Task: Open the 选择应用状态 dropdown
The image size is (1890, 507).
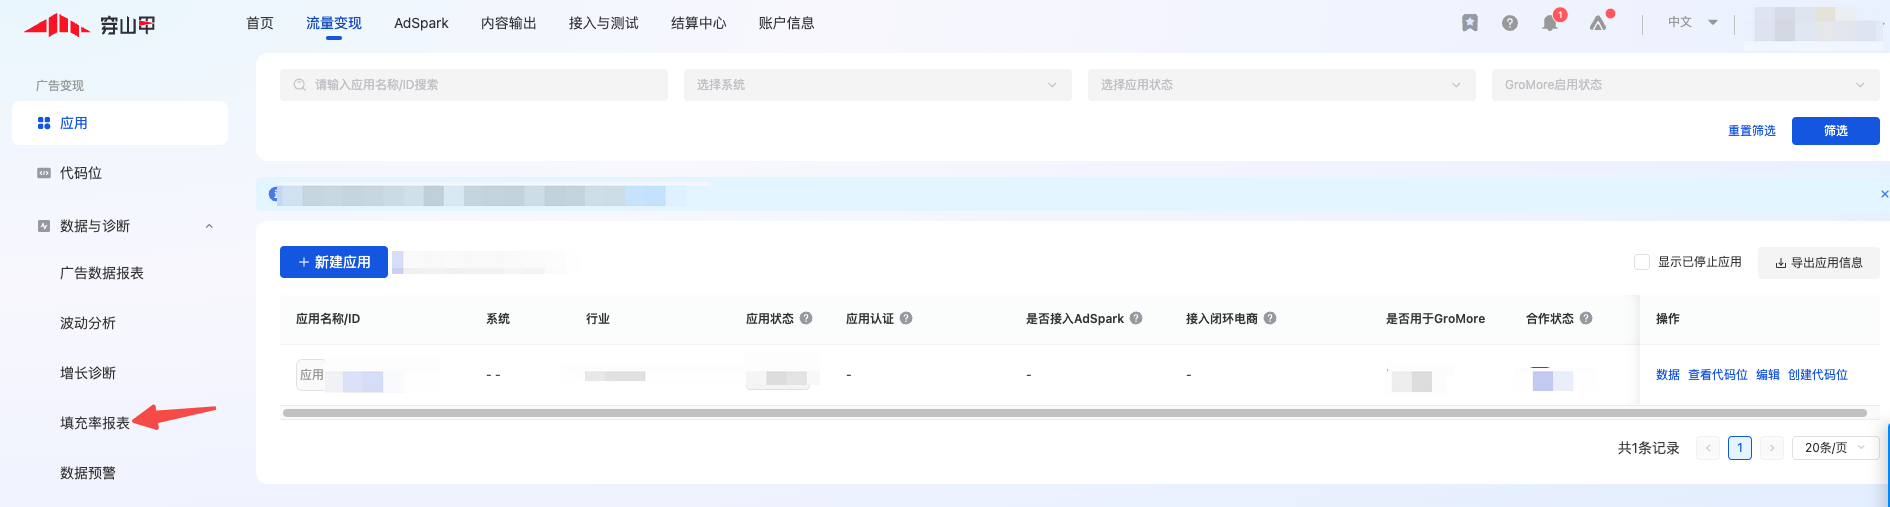Action: [1281, 85]
